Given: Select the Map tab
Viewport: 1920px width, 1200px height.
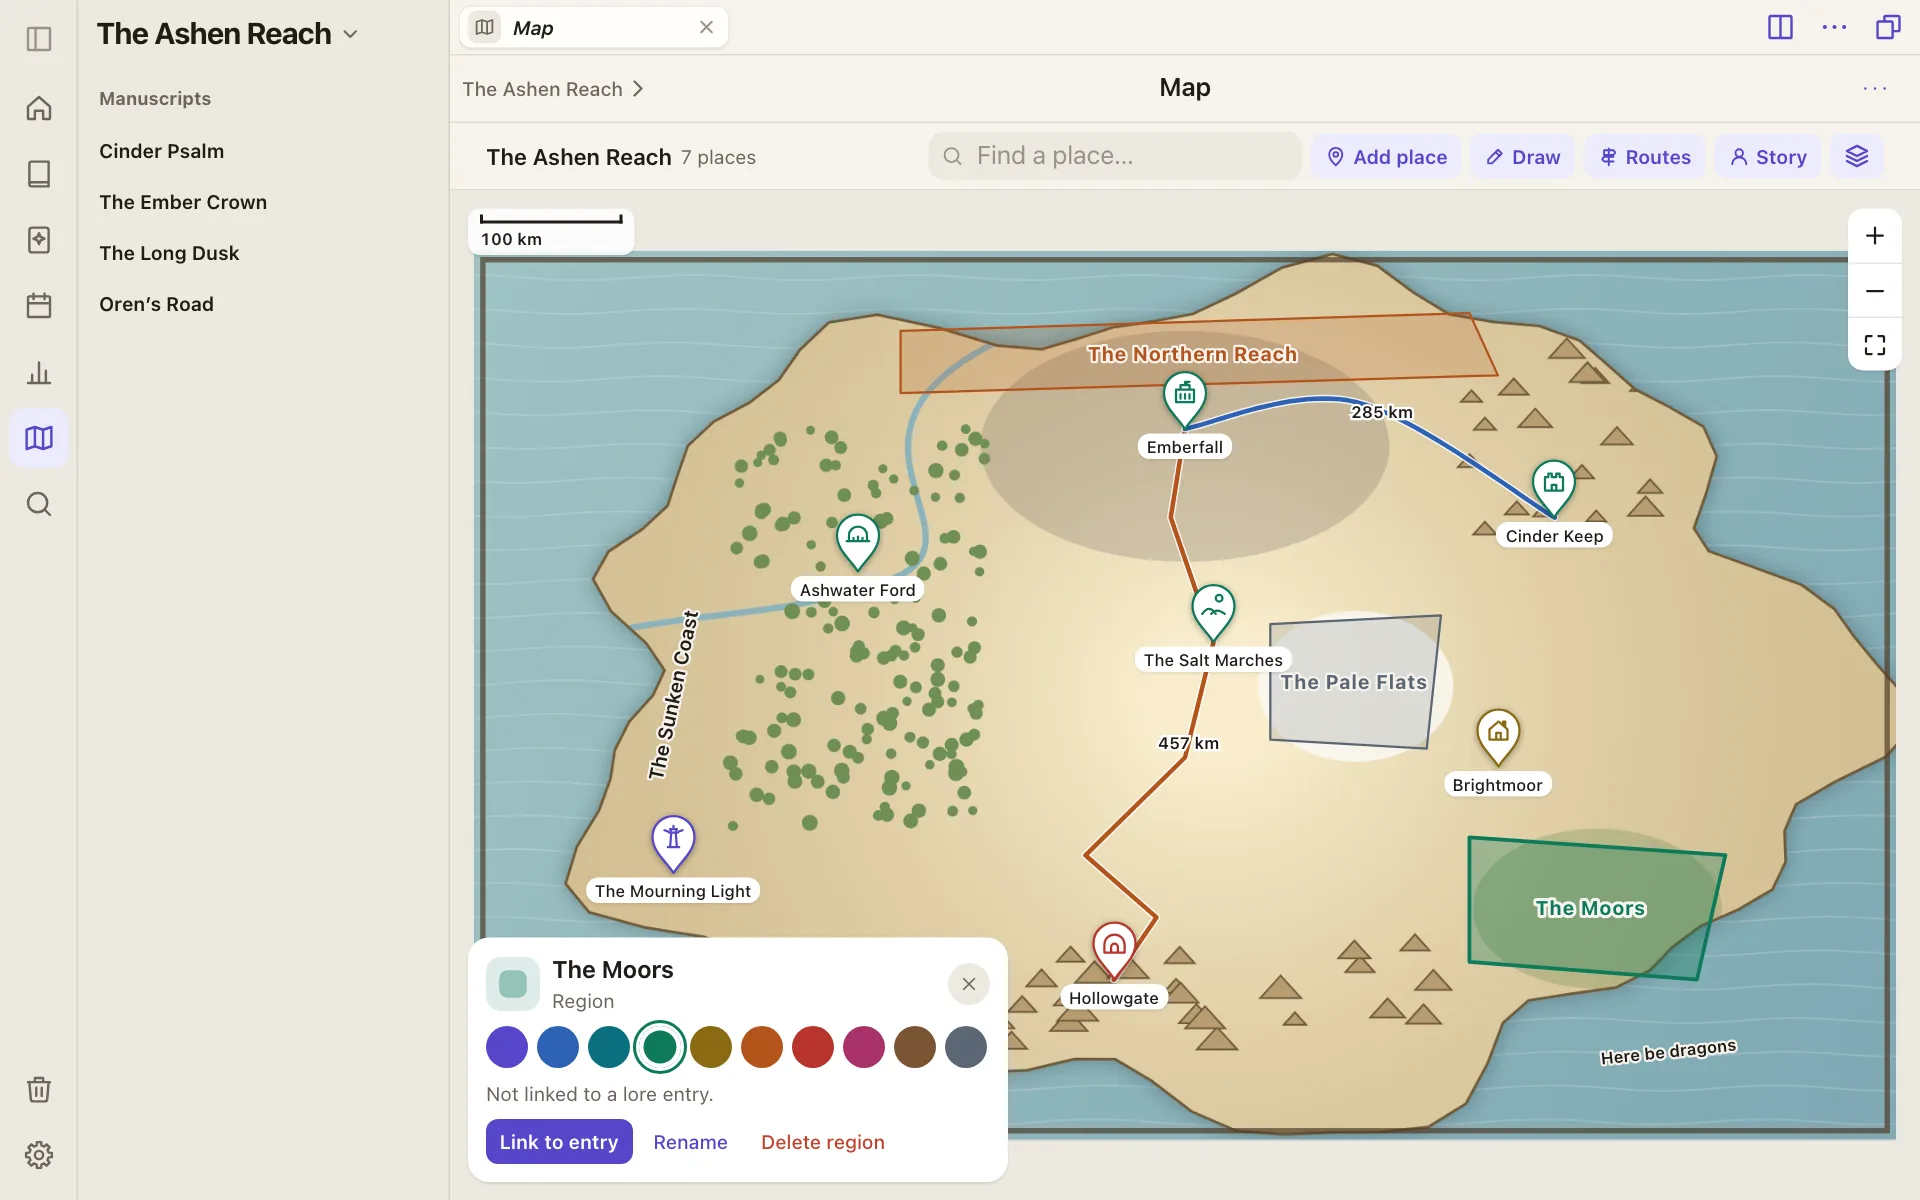Looking at the screenshot, I should tap(593, 28).
